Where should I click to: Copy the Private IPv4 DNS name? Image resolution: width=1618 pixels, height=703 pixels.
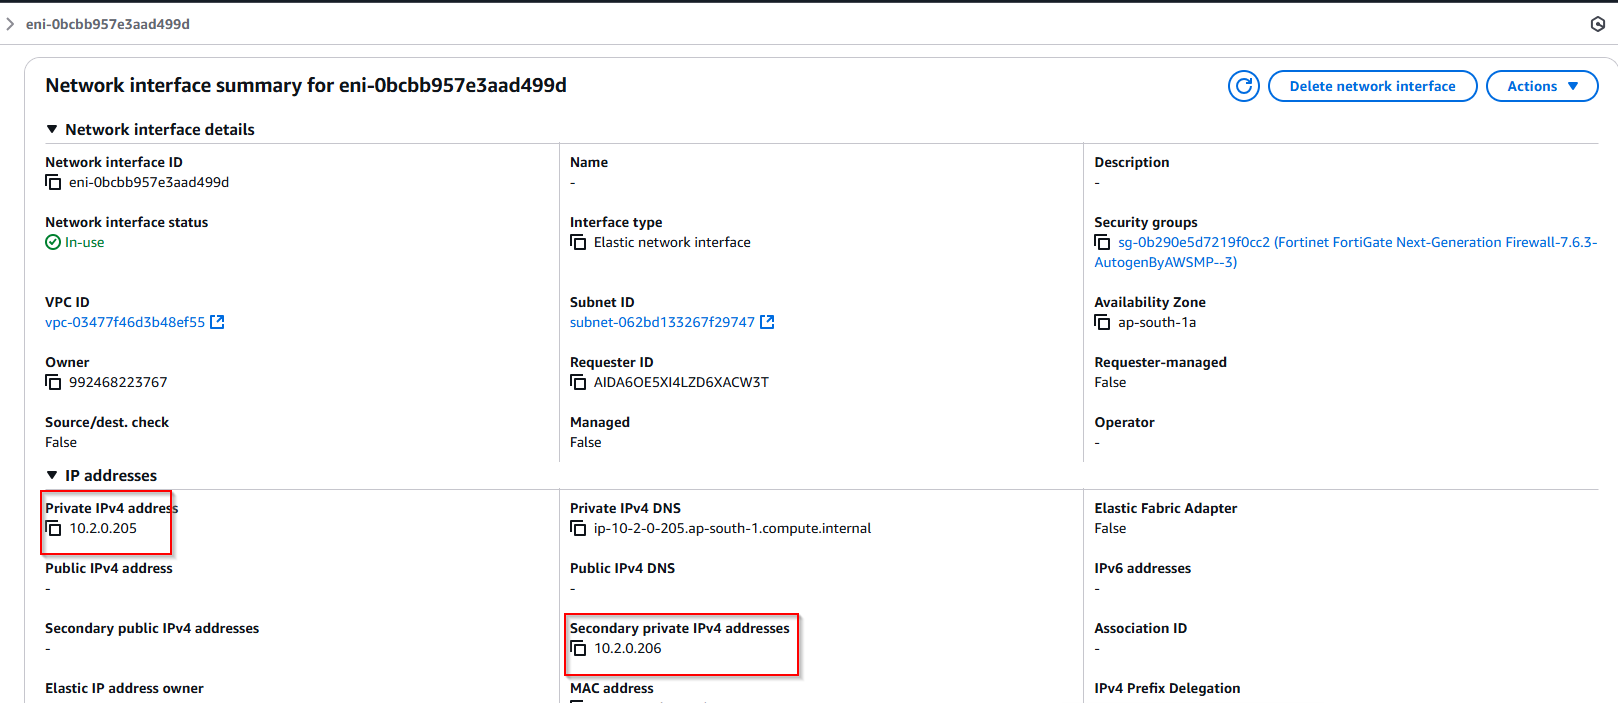pyautogui.click(x=578, y=529)
